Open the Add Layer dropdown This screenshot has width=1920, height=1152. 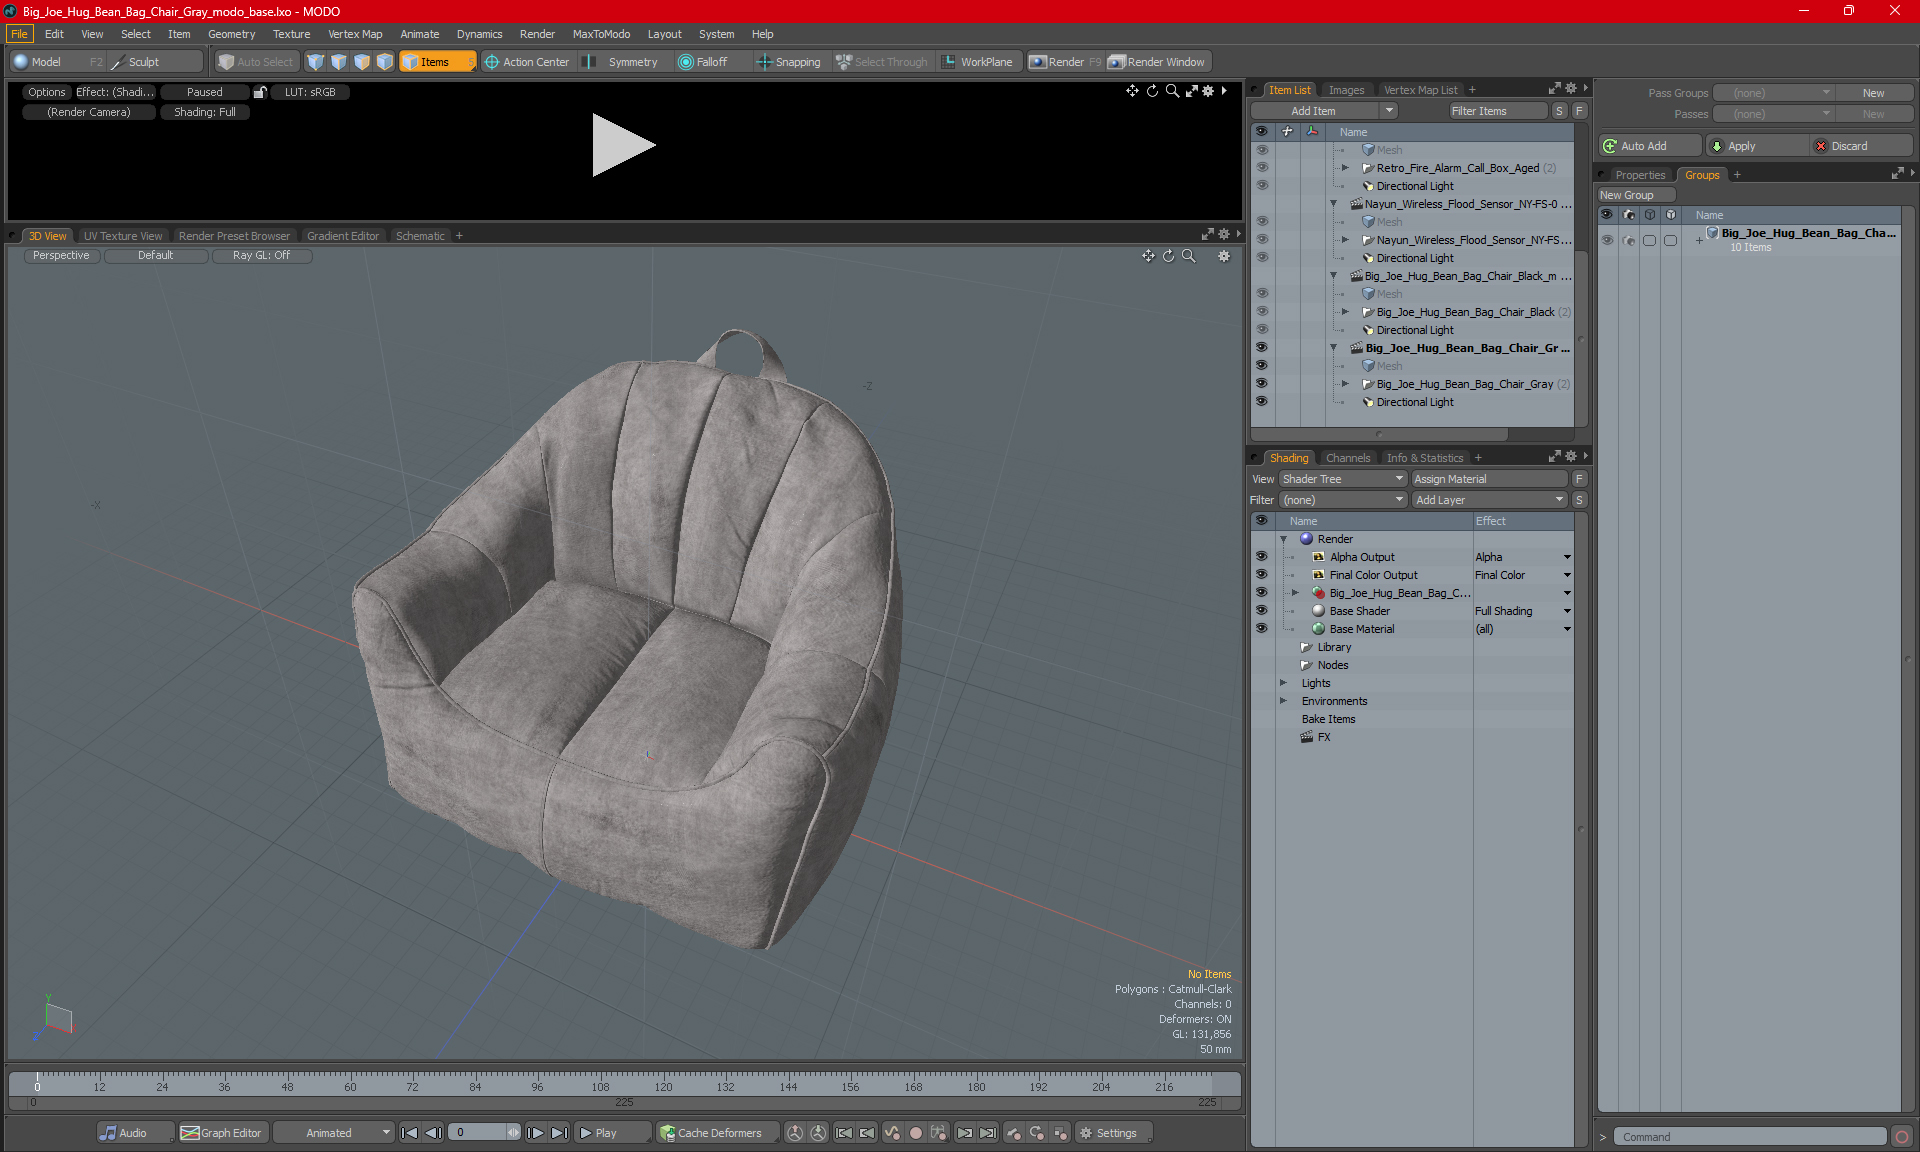click(1489, 500)
